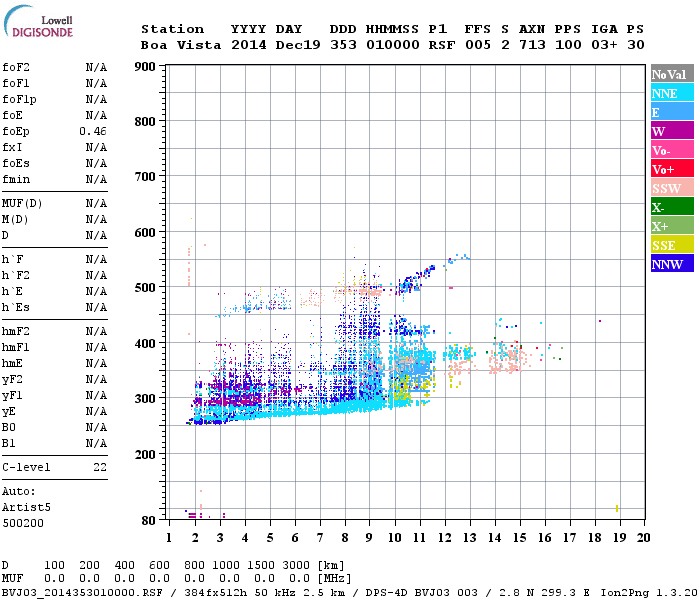
Task: Click the hmF1 parameter label
Action: [16, 347]
